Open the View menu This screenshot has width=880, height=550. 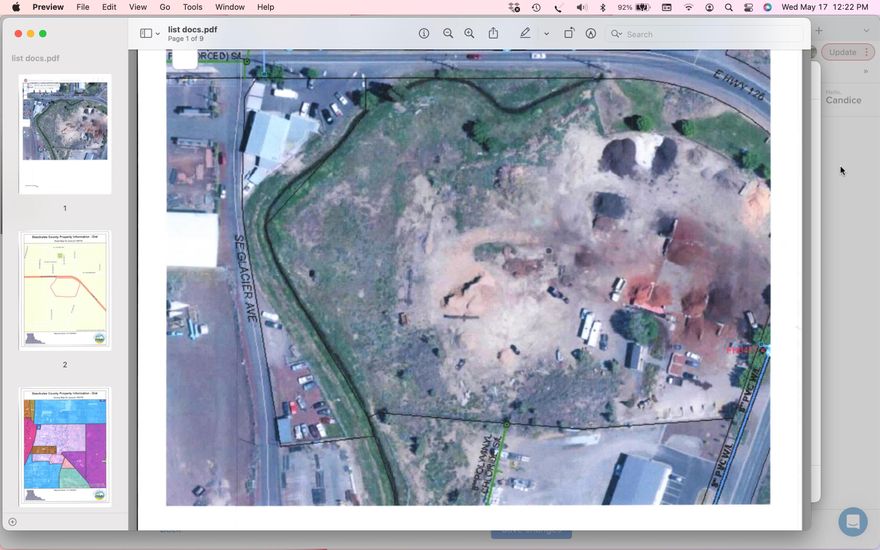tap(138, 7)
